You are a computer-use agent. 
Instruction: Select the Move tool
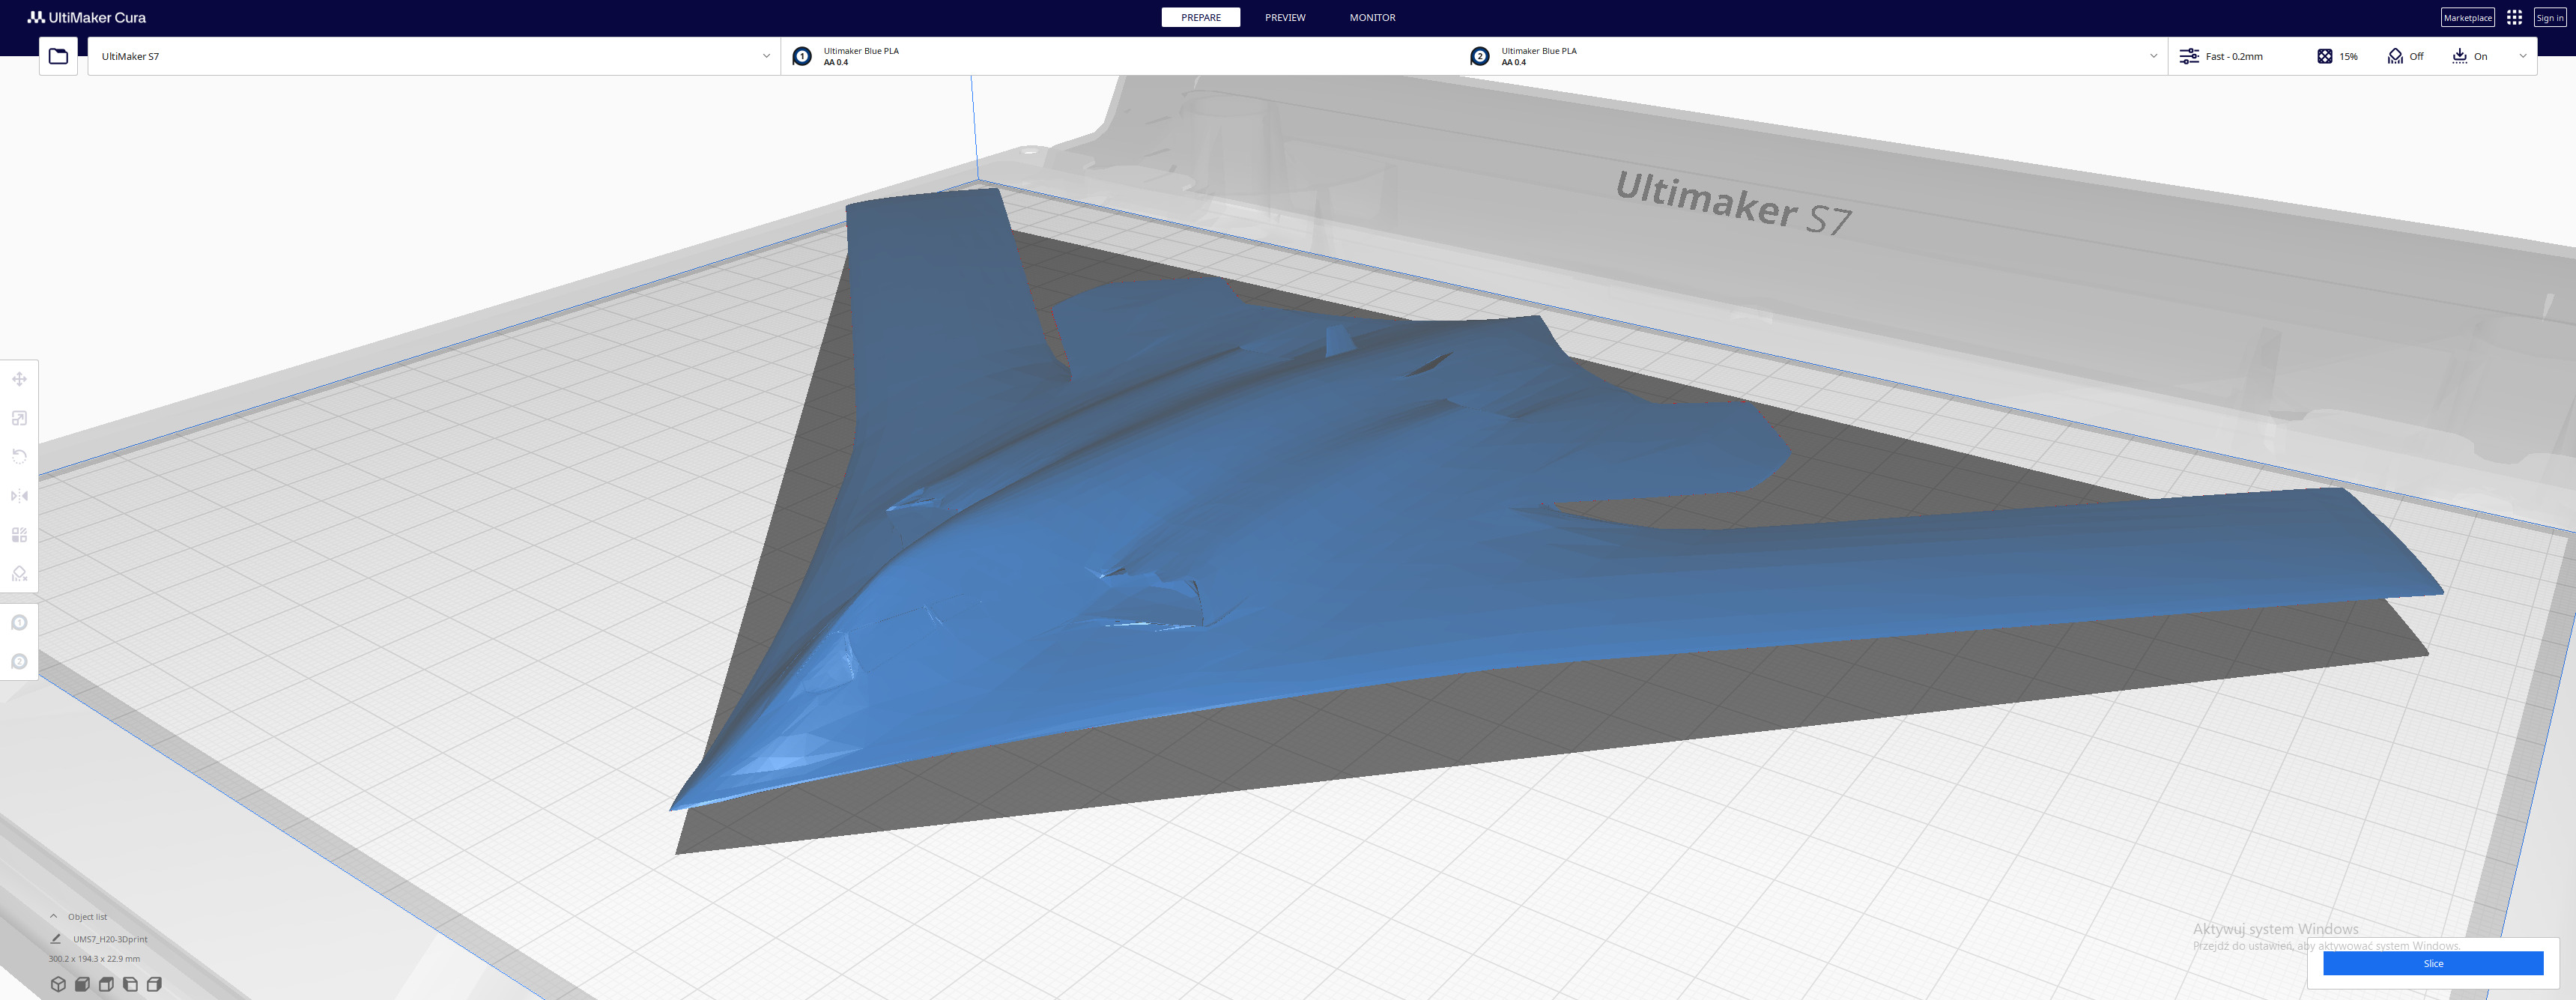[19, 379]
